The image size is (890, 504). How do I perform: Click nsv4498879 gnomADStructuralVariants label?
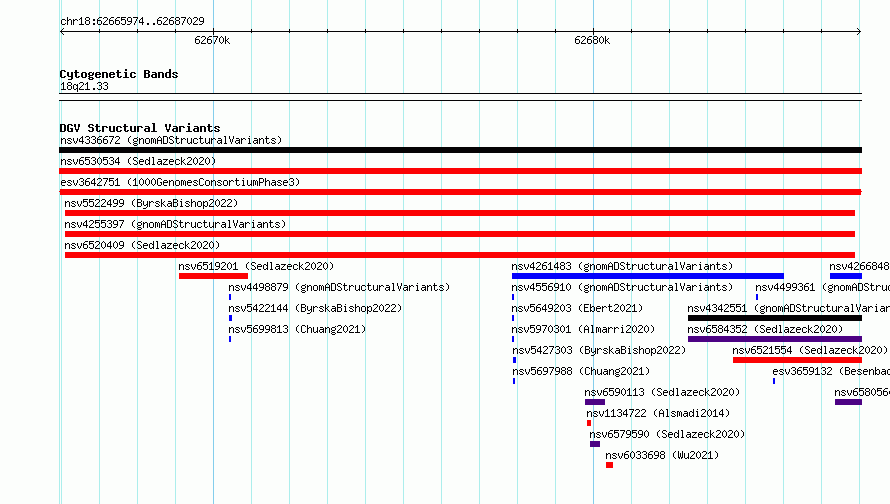click(339, 287)
